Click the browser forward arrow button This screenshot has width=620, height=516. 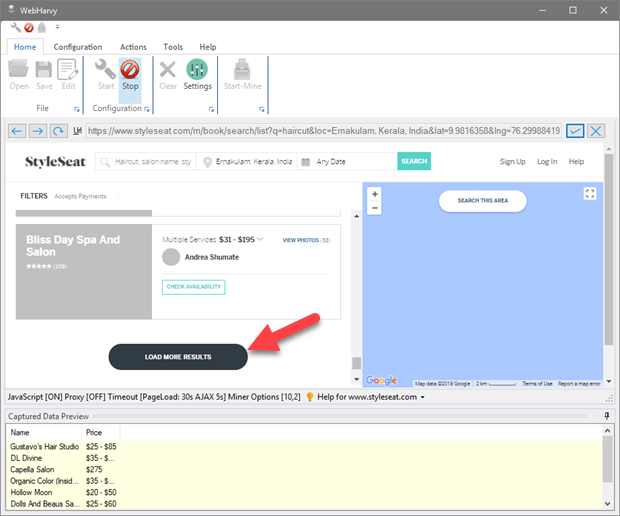38,131
